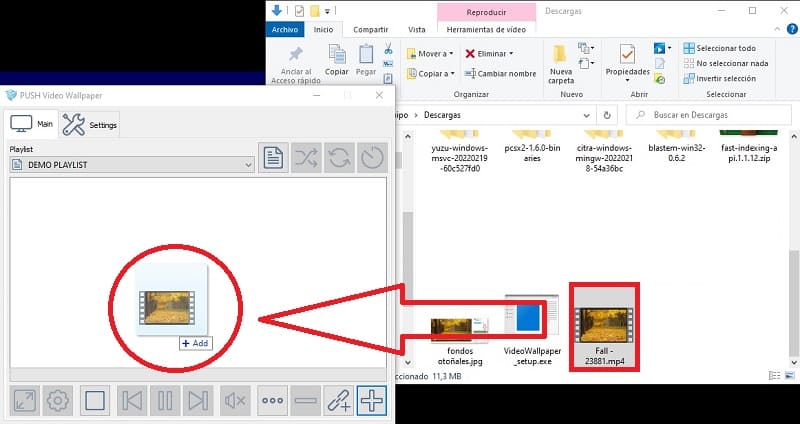Open Explorer help question mark icon

point(791,30)
